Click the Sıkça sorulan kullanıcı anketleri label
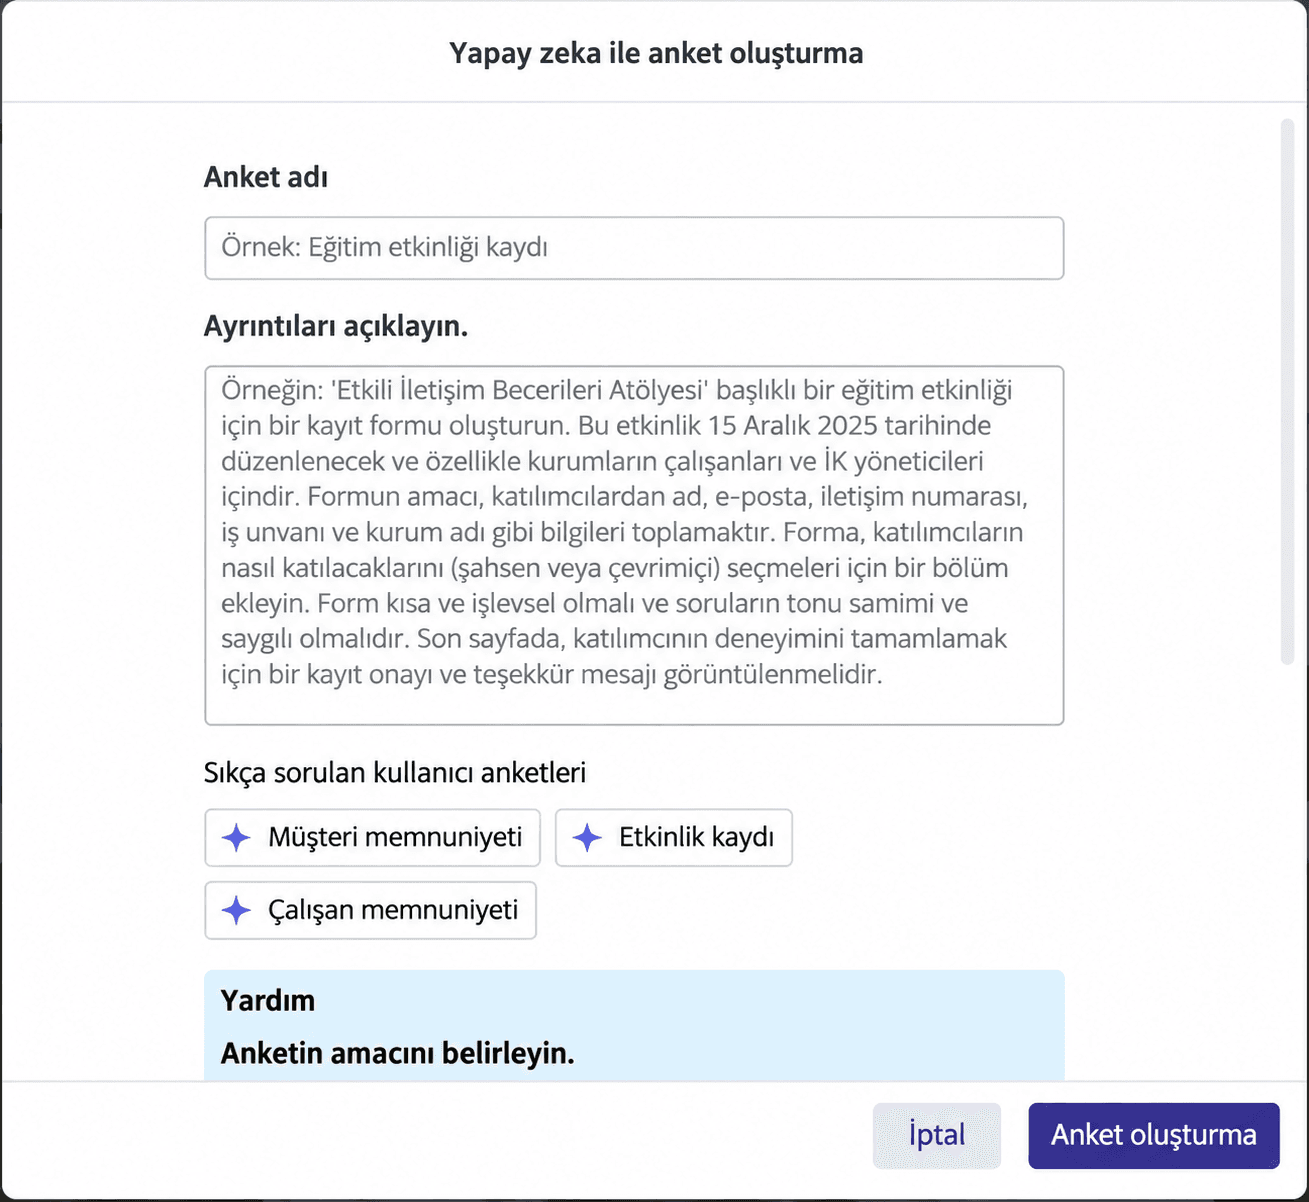The height and width of the screenshot is (1202, 1309). point(395,773)
